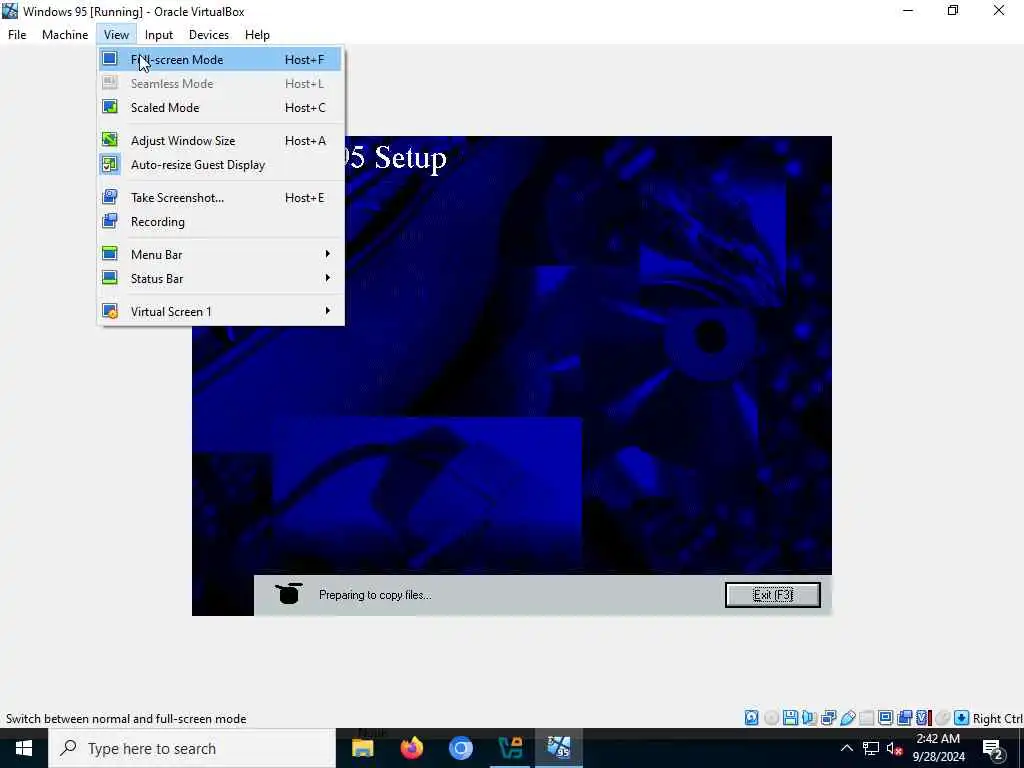Open the audio status indicator
1024x768 pixels.
tap(809, 718)
